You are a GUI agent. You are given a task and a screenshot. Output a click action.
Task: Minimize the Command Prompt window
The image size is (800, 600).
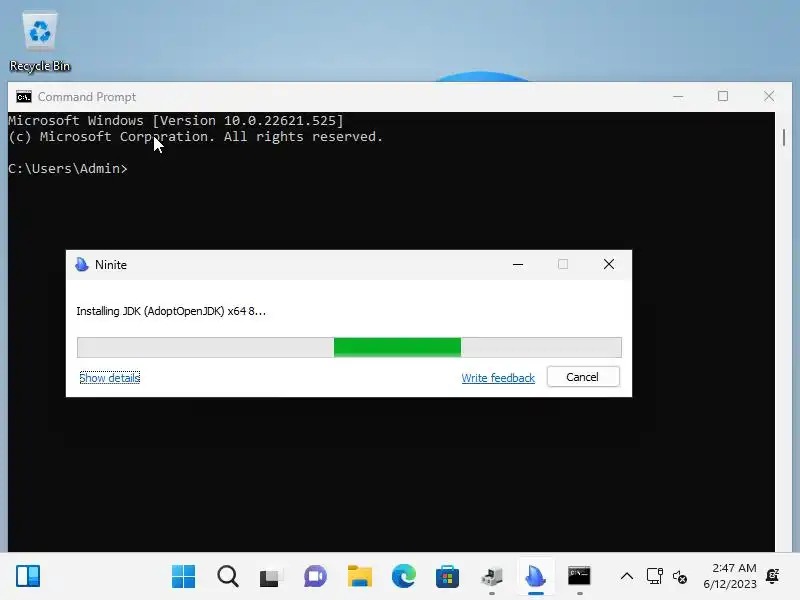point(678,96)
